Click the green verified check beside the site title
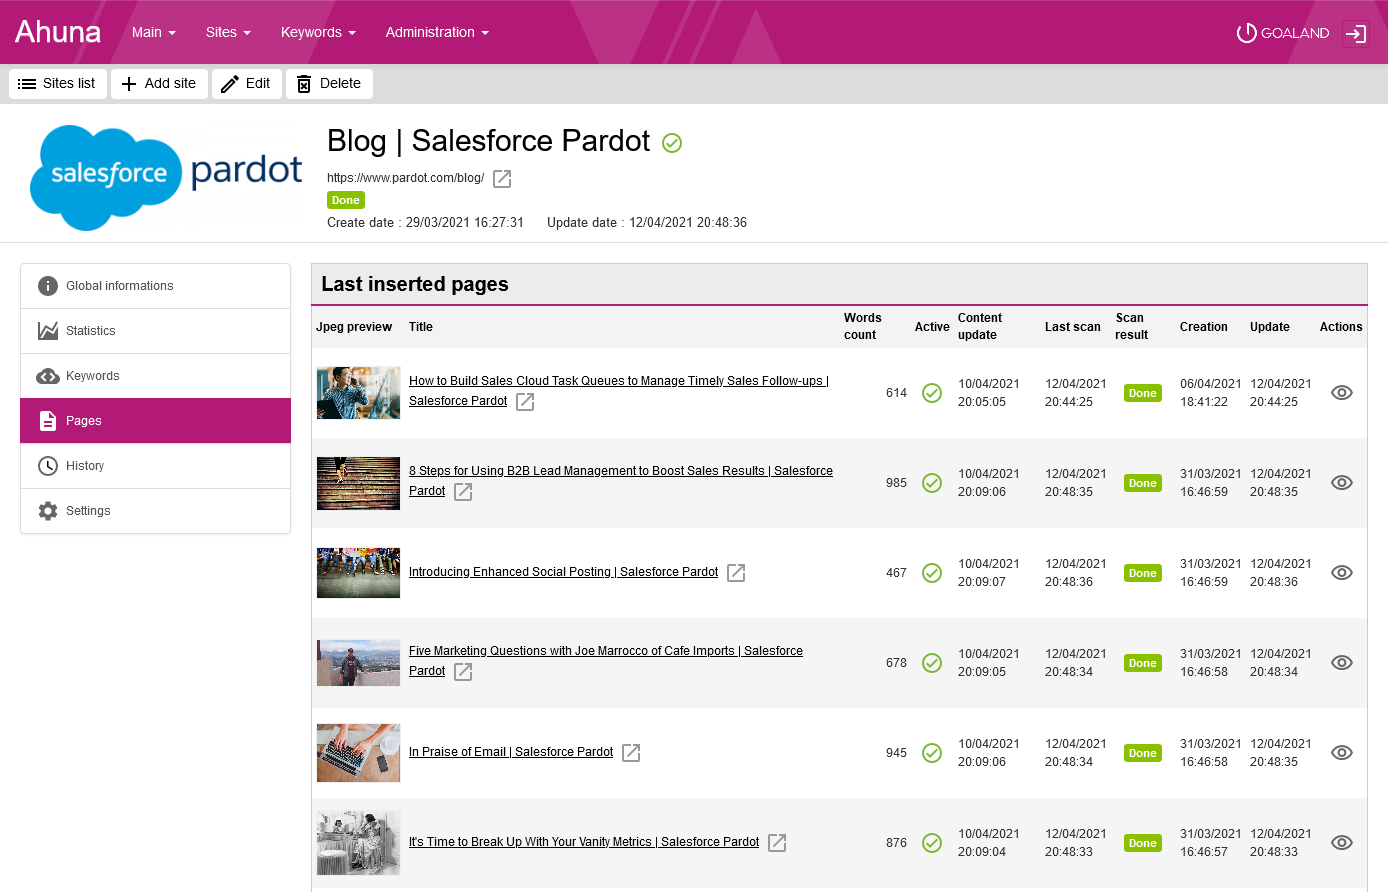The image size is (1388, 892). [672, 143]
